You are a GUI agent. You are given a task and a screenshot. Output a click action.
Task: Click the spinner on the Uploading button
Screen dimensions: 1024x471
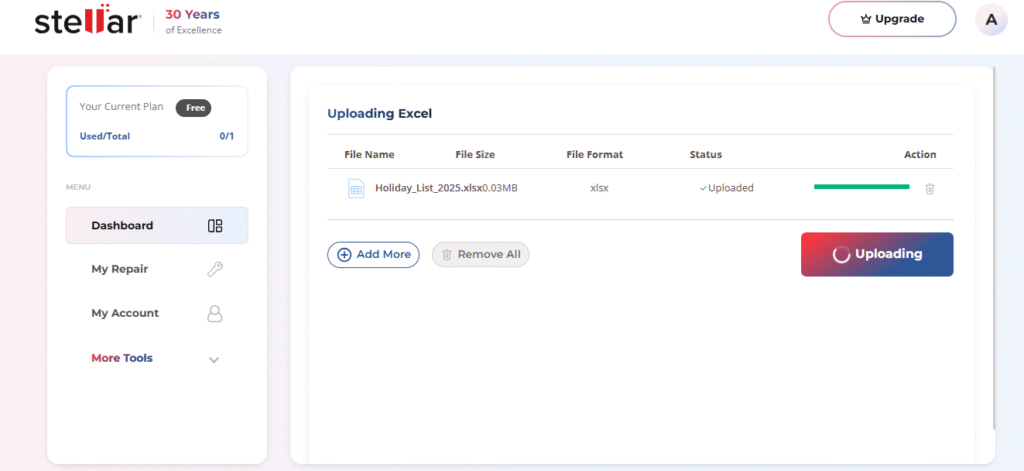point(841,255)
